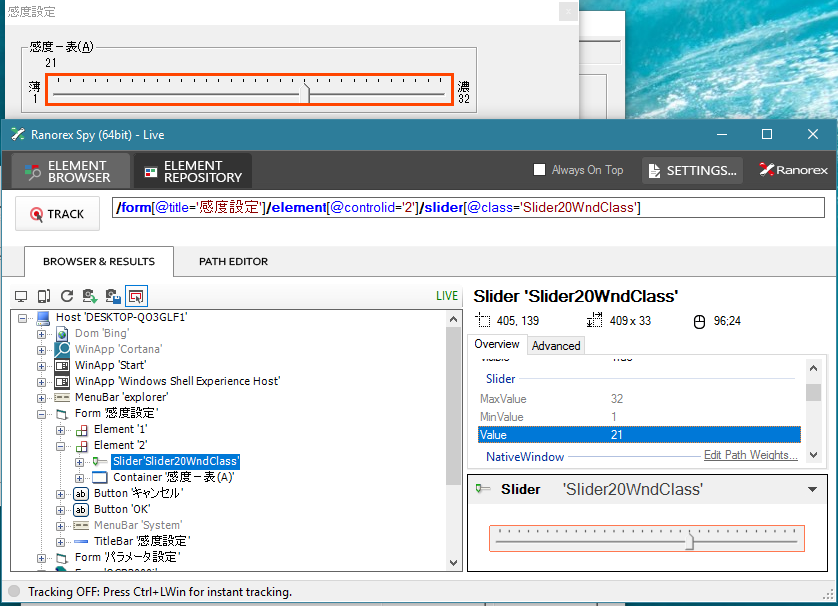Collapse the Form '感度設定' tree node

tap(41, 414)
